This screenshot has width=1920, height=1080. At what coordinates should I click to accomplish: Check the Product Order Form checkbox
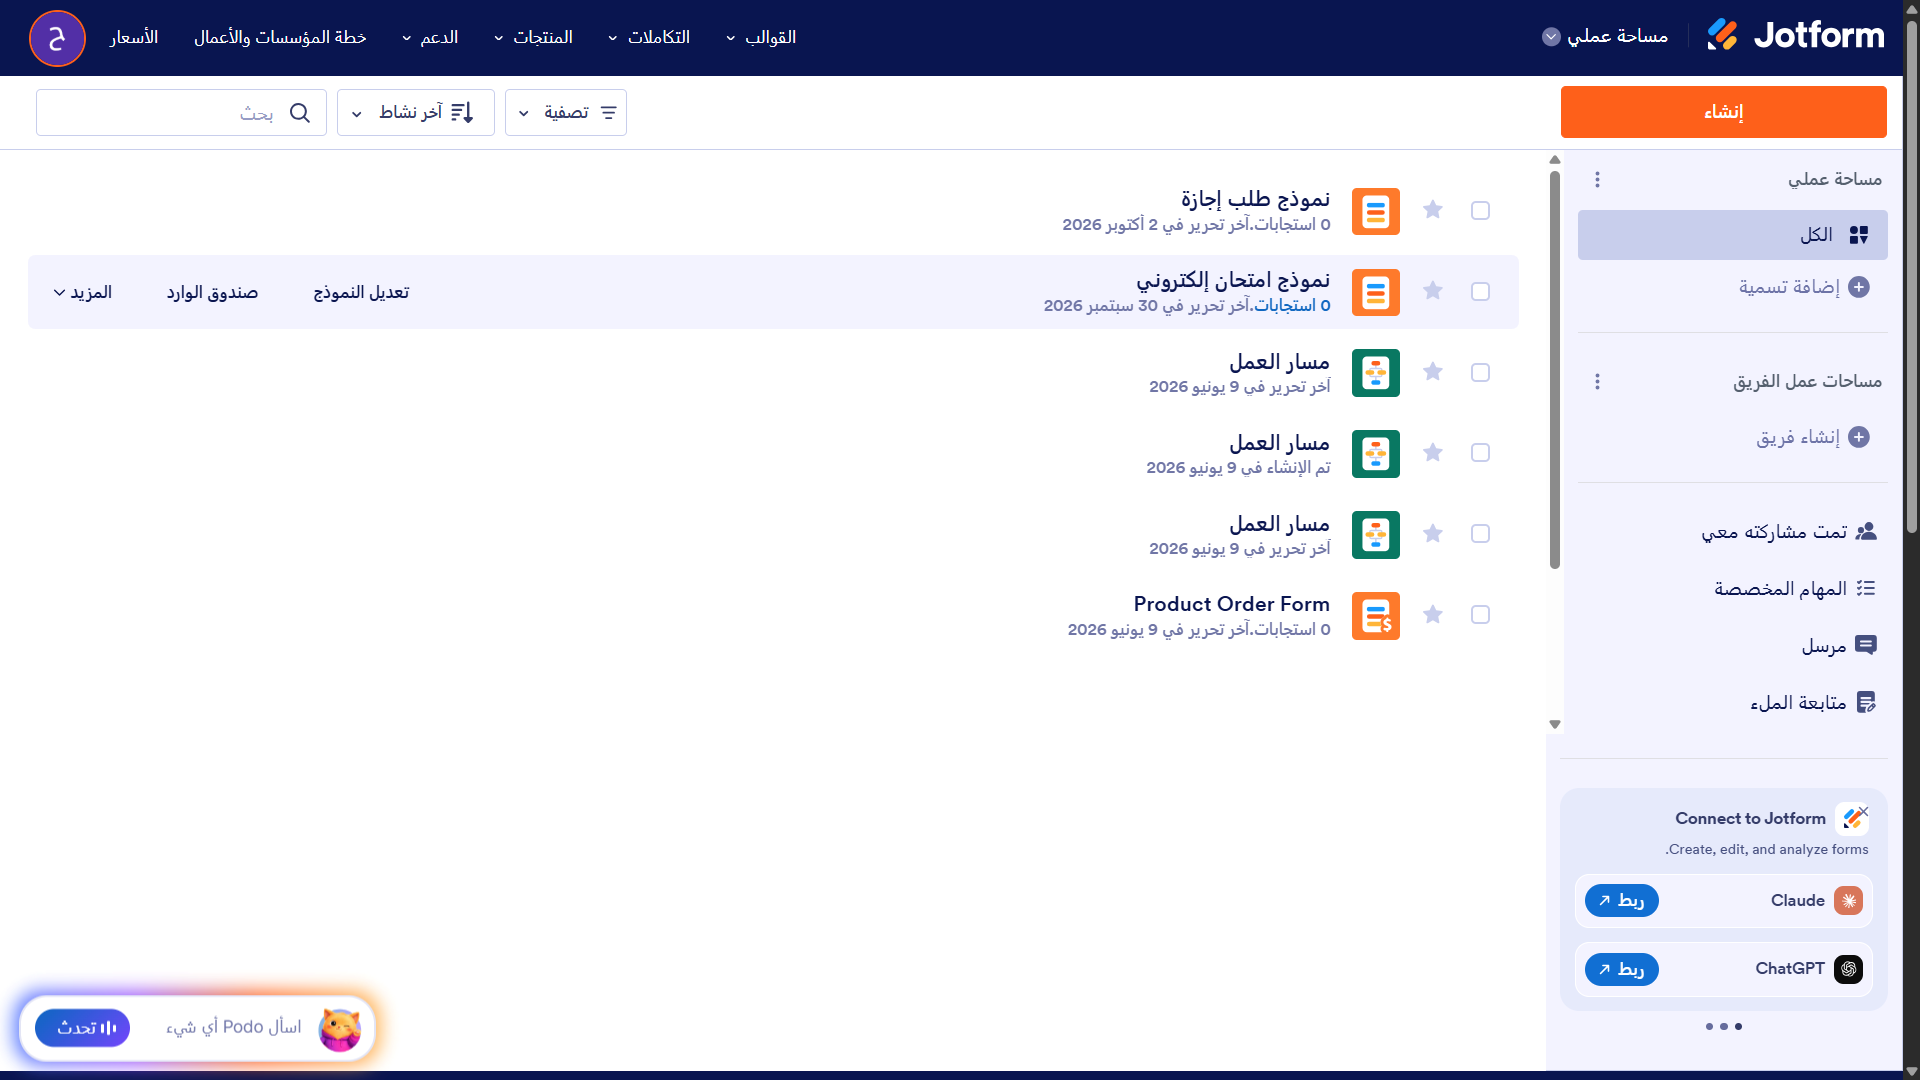pyautogui.click(x=1480, y=614)
